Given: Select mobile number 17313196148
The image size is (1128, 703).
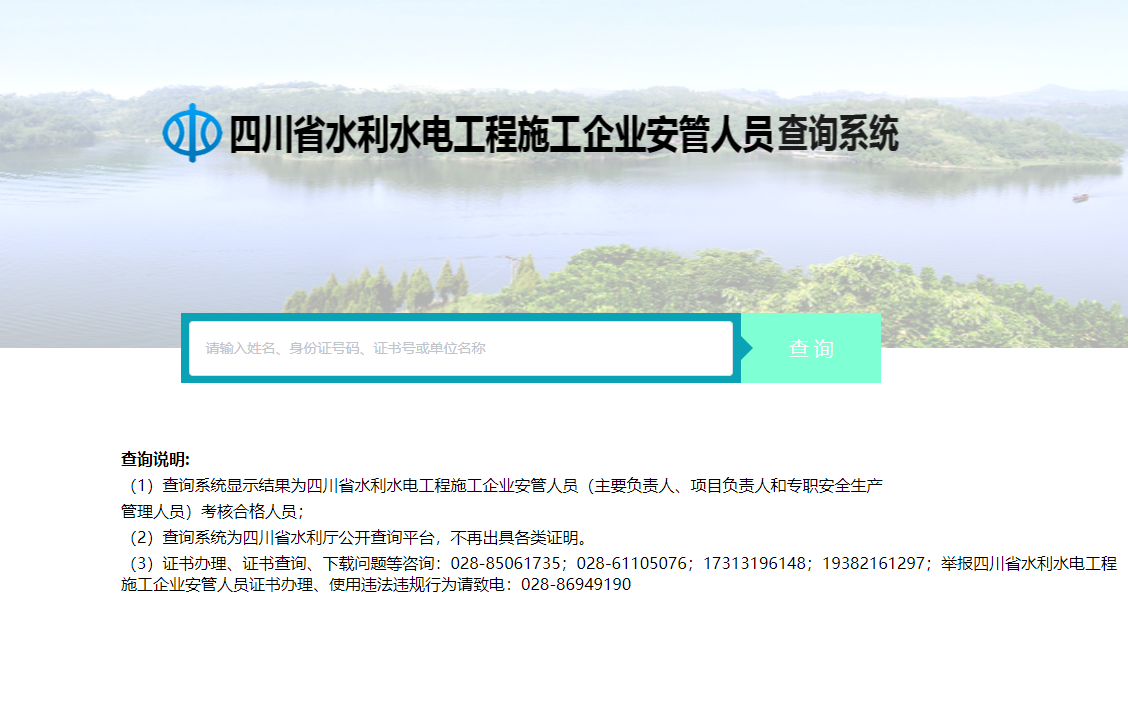Looking at the screenshot, I should point(755,563).
